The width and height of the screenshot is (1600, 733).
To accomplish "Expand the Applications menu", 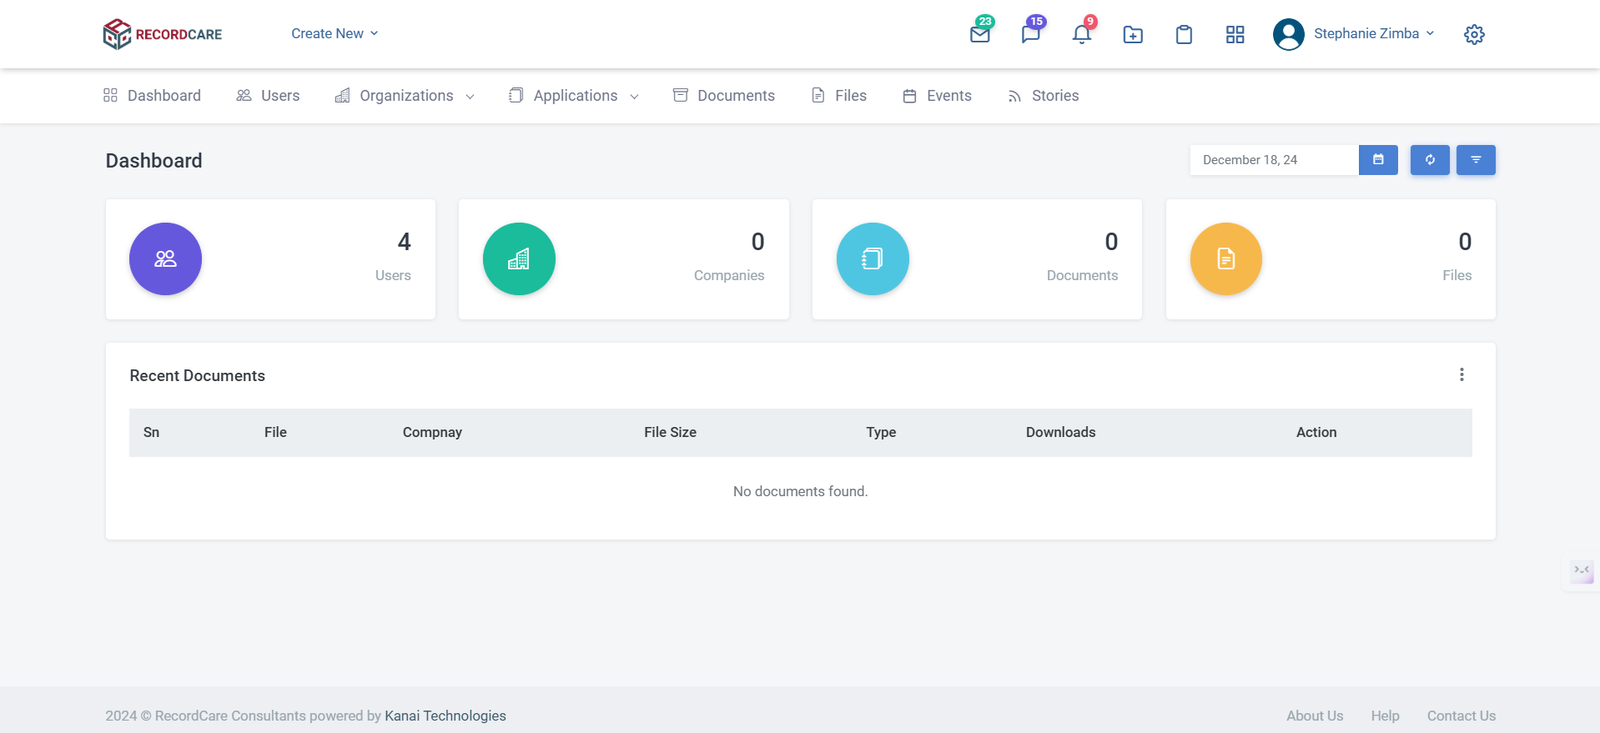I will (574, 96).
